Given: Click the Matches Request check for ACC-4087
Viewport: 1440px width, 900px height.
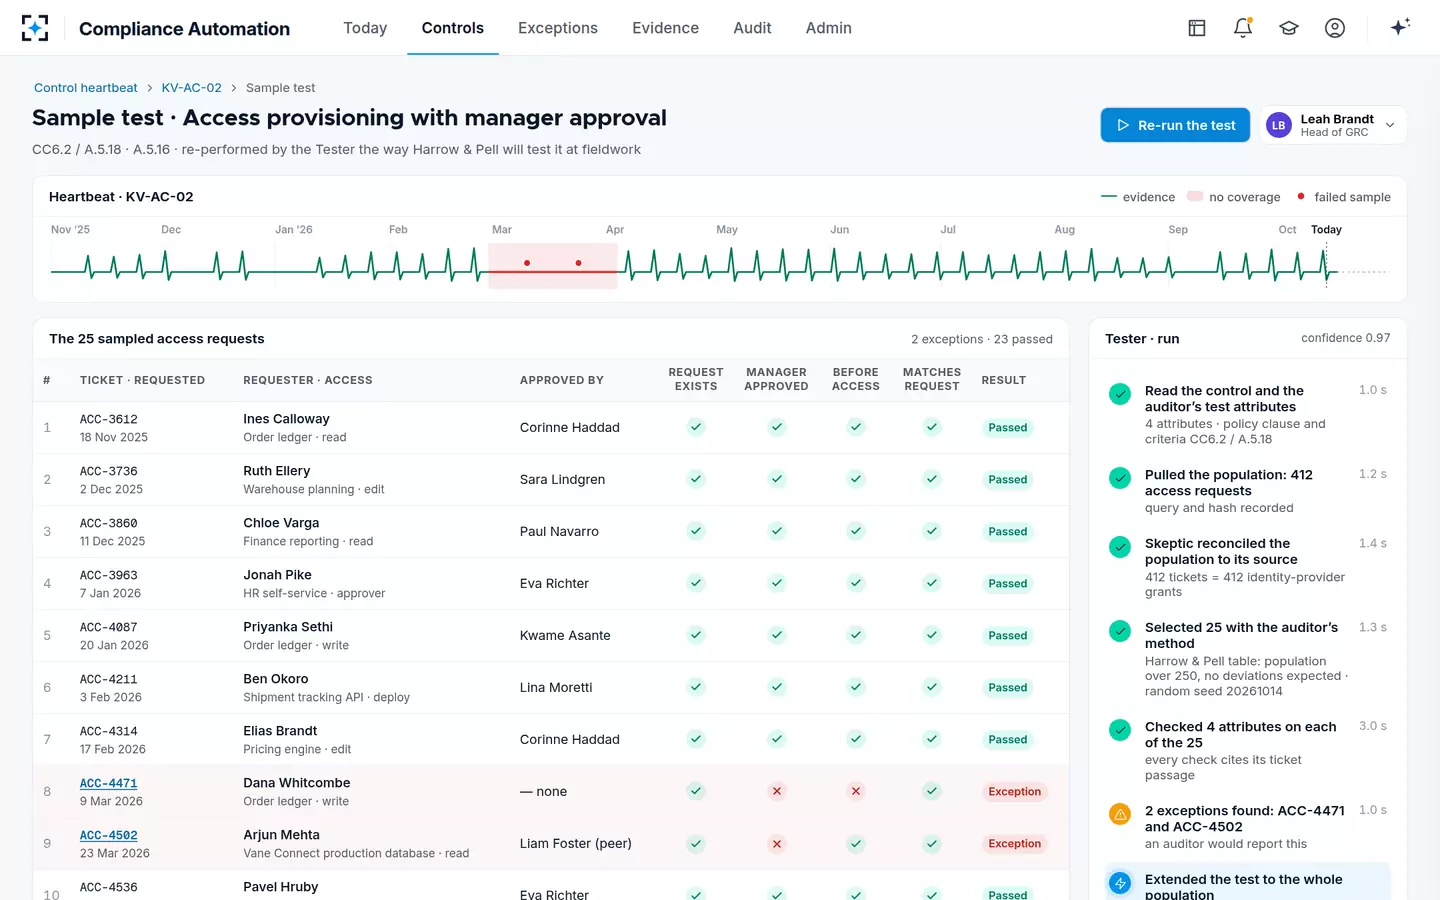Looking at the screenshot, I should point(932,635).
